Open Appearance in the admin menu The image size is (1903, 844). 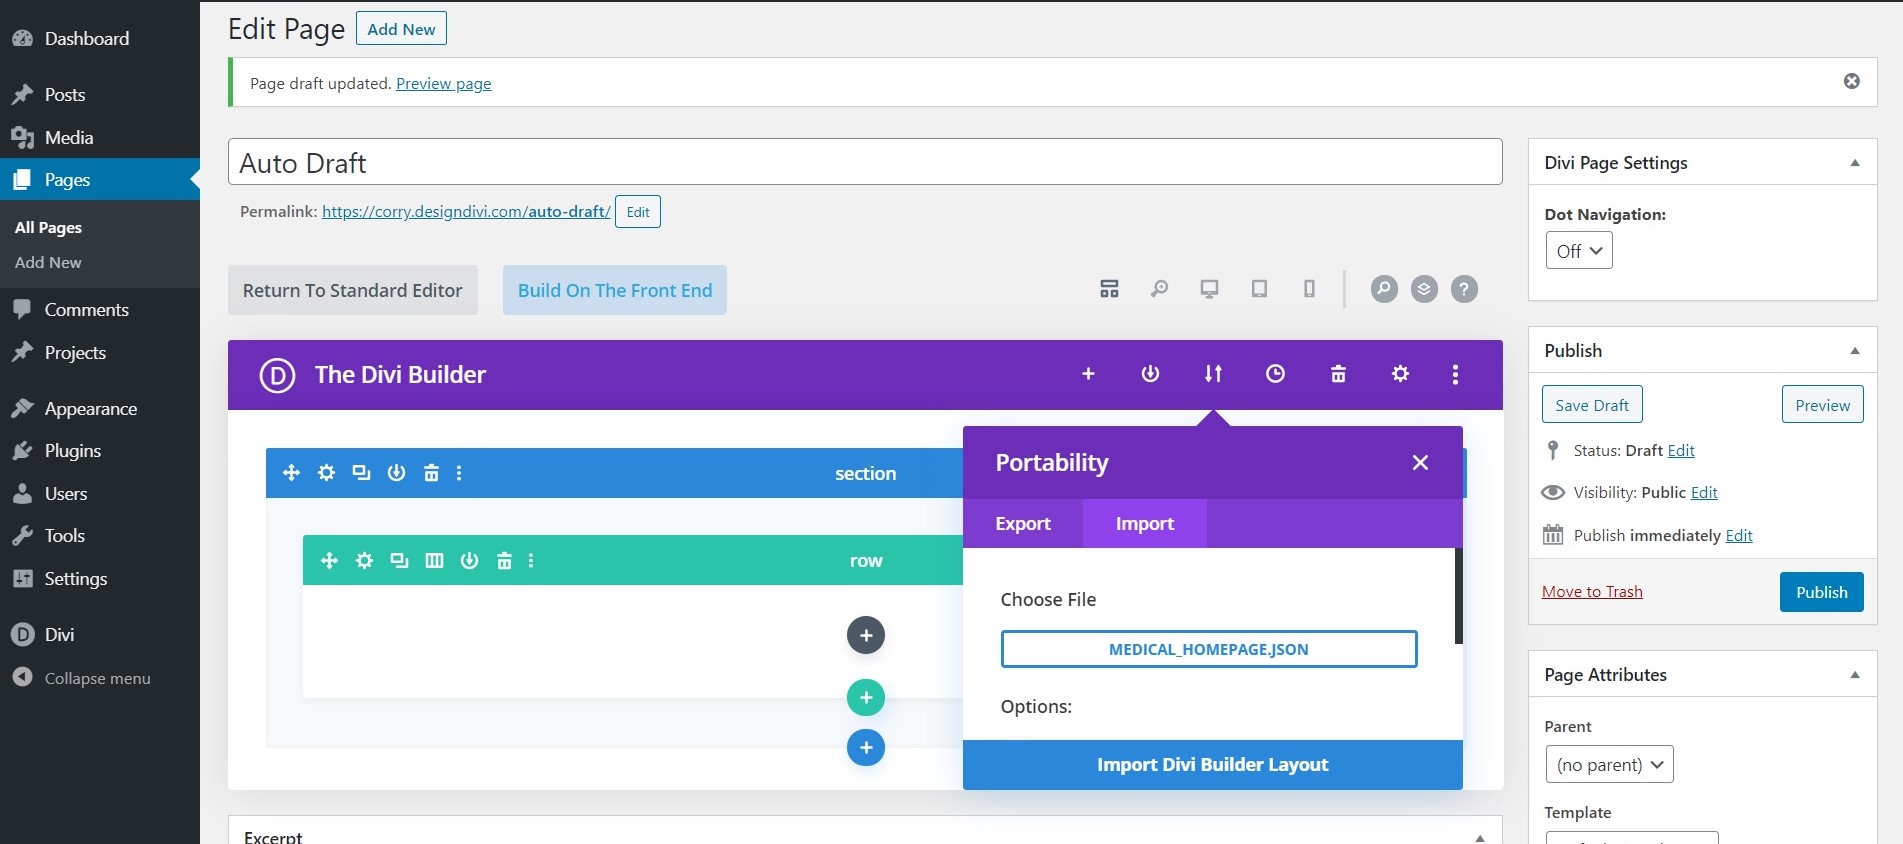tap(100, 409)
